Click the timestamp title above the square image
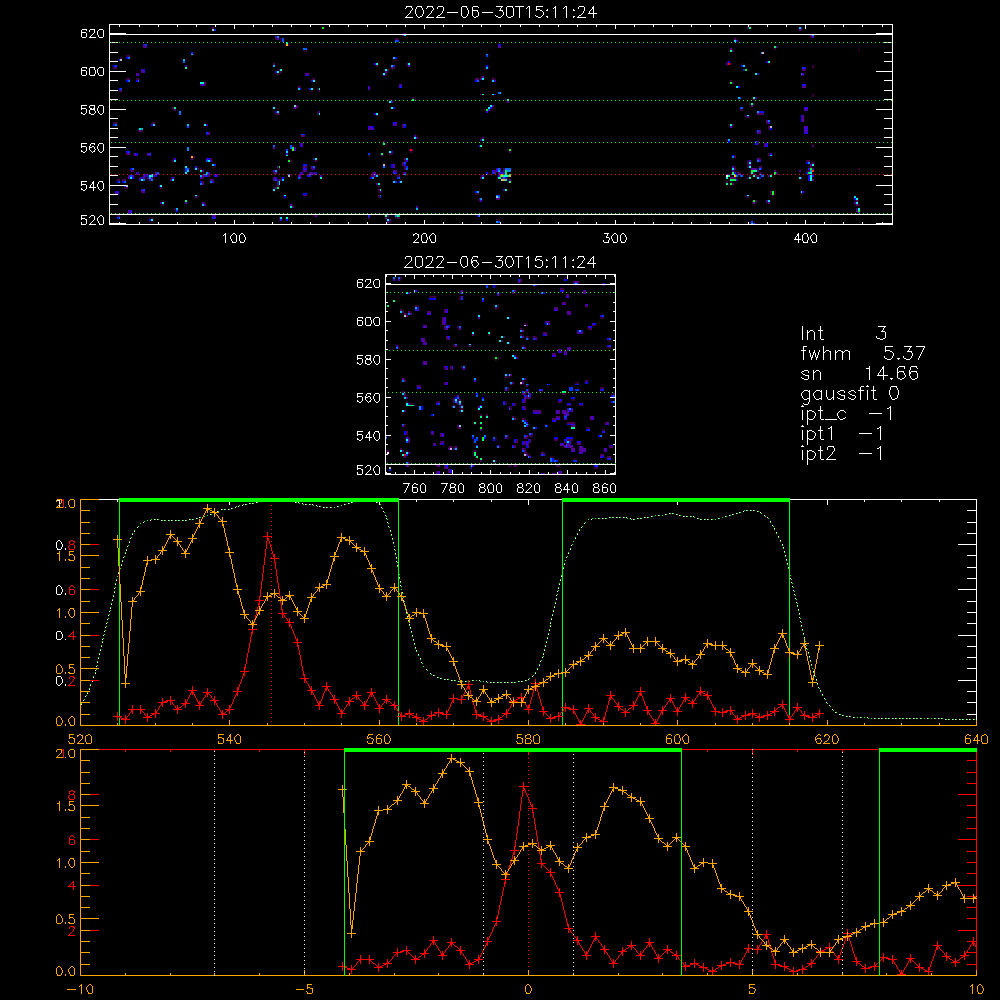1000x1000 pixels. pos(500,262)
